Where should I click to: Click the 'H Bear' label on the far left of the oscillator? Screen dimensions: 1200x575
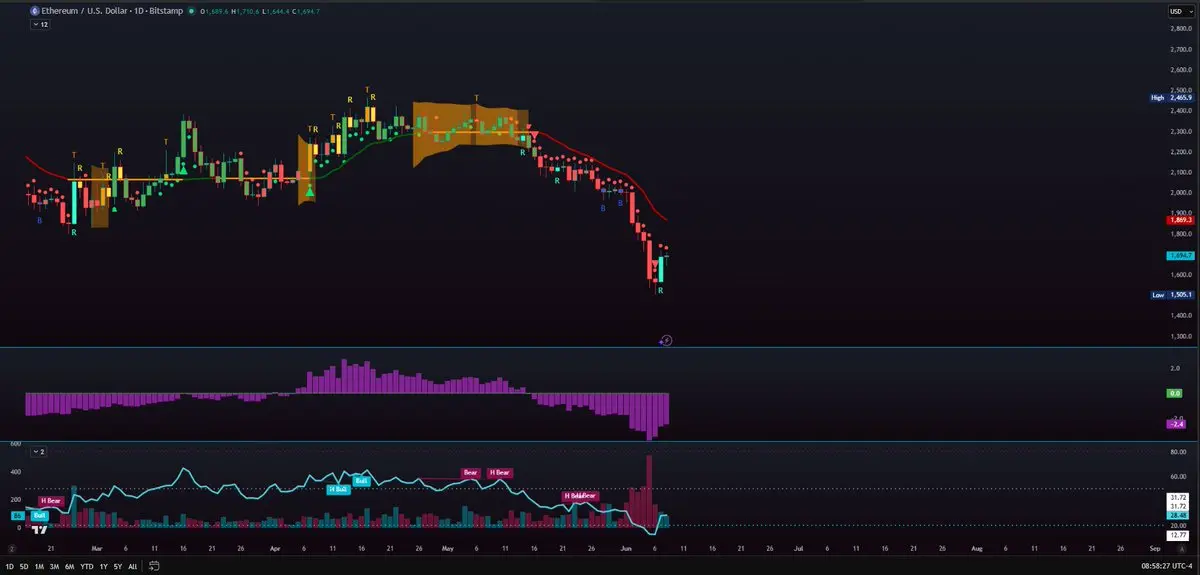coord(52,500)
